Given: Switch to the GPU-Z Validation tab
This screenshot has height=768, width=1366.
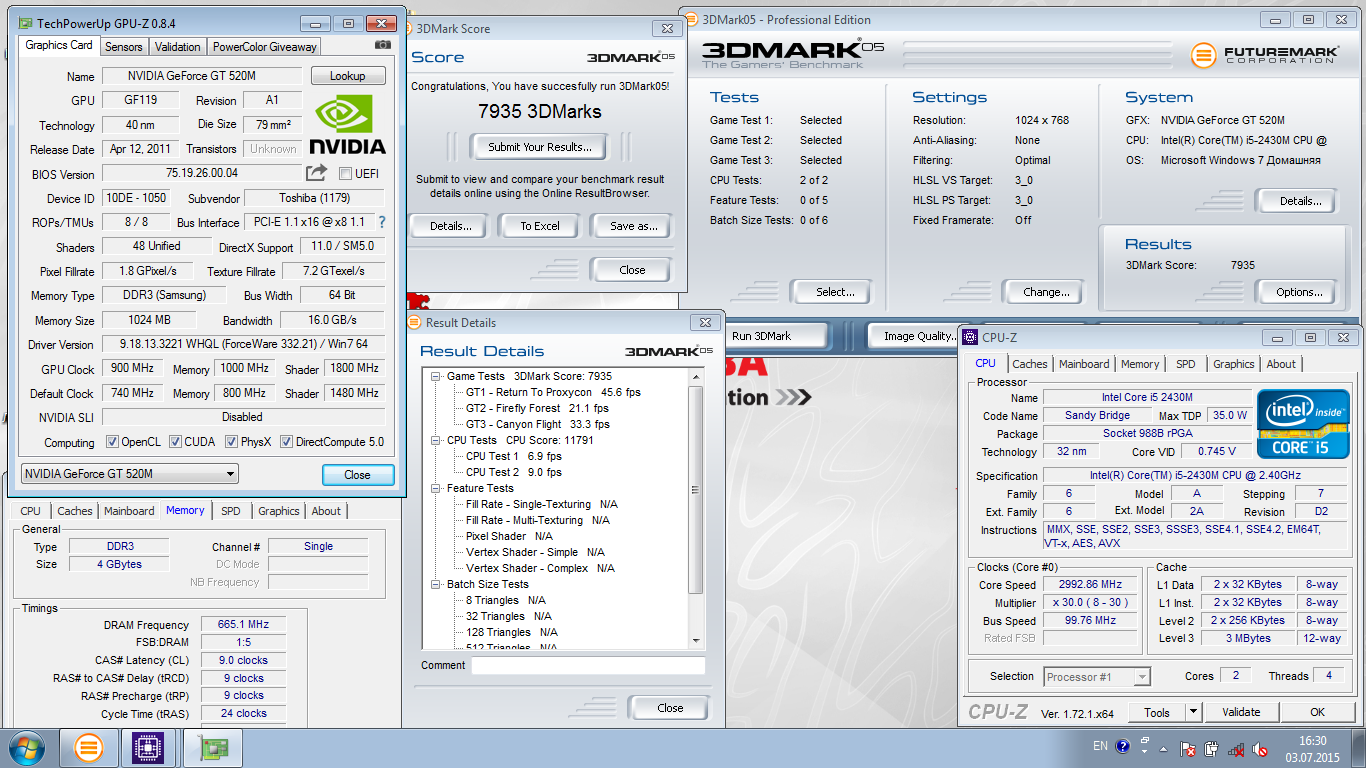Looking at the screenshot, I should point(178,47).
